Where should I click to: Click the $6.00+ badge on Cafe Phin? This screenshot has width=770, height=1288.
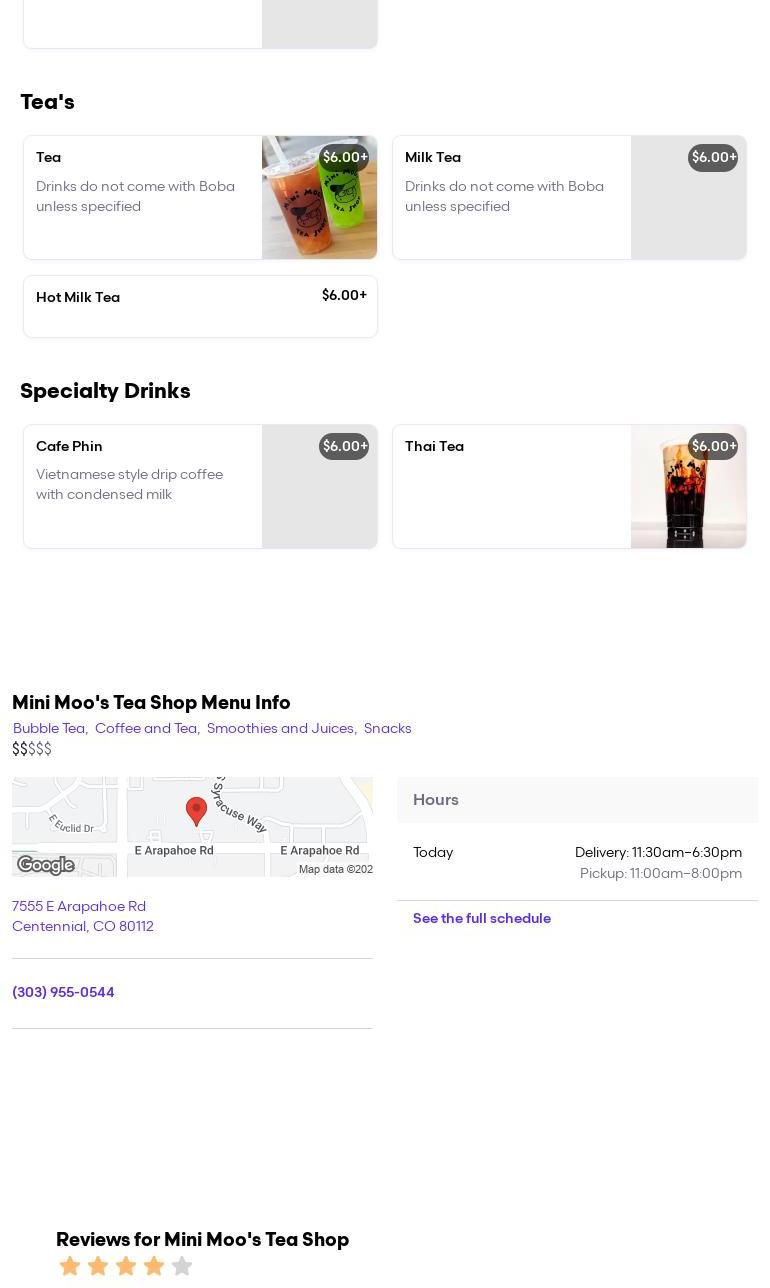[x=344, y=447]
